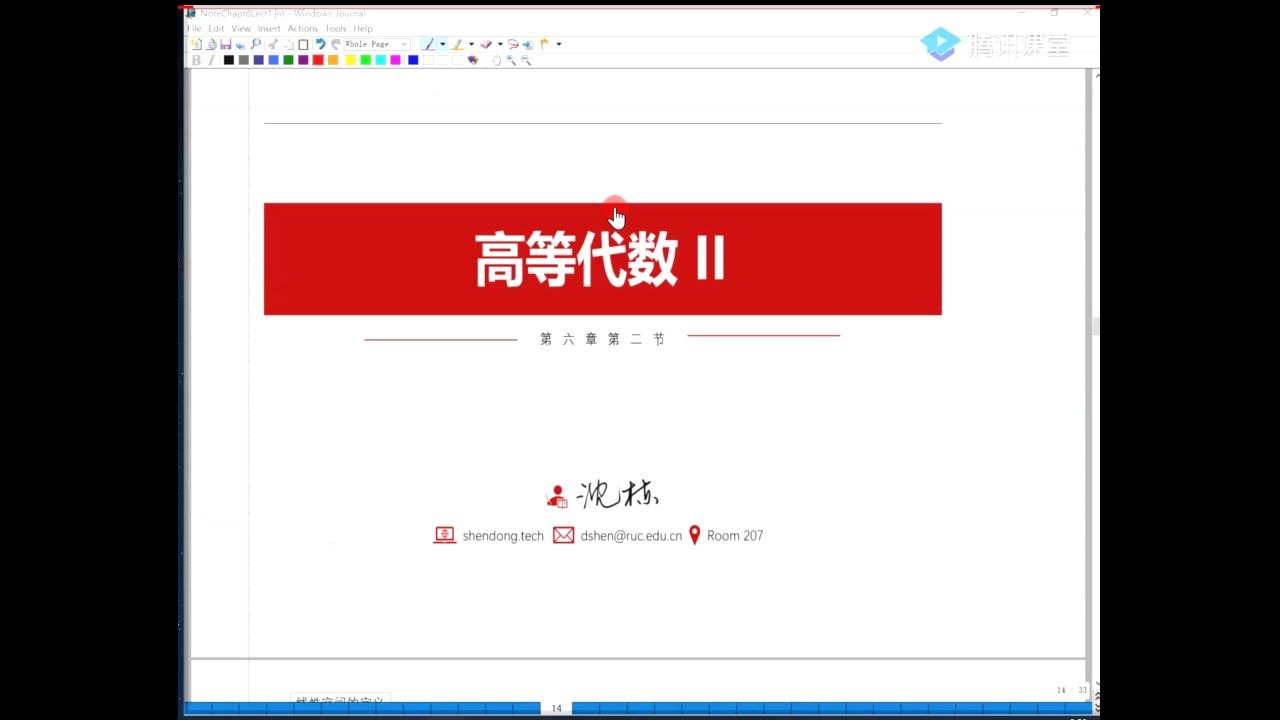Redo the last undone action
Image resolution: width=1280 pixels, height=720 pixels.
coord(336,44)
